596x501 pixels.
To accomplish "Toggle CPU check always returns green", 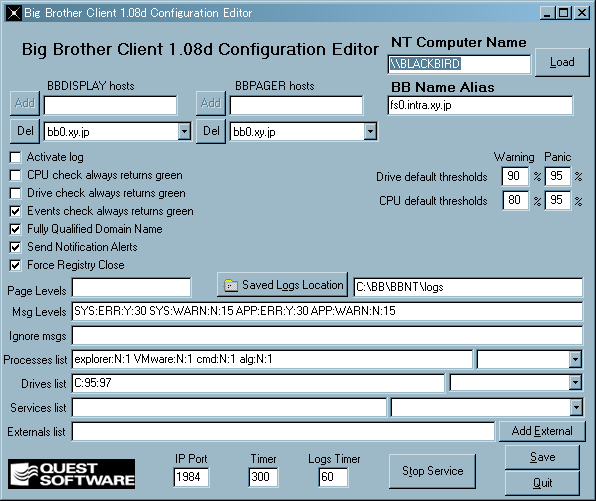I will (16, 175).
